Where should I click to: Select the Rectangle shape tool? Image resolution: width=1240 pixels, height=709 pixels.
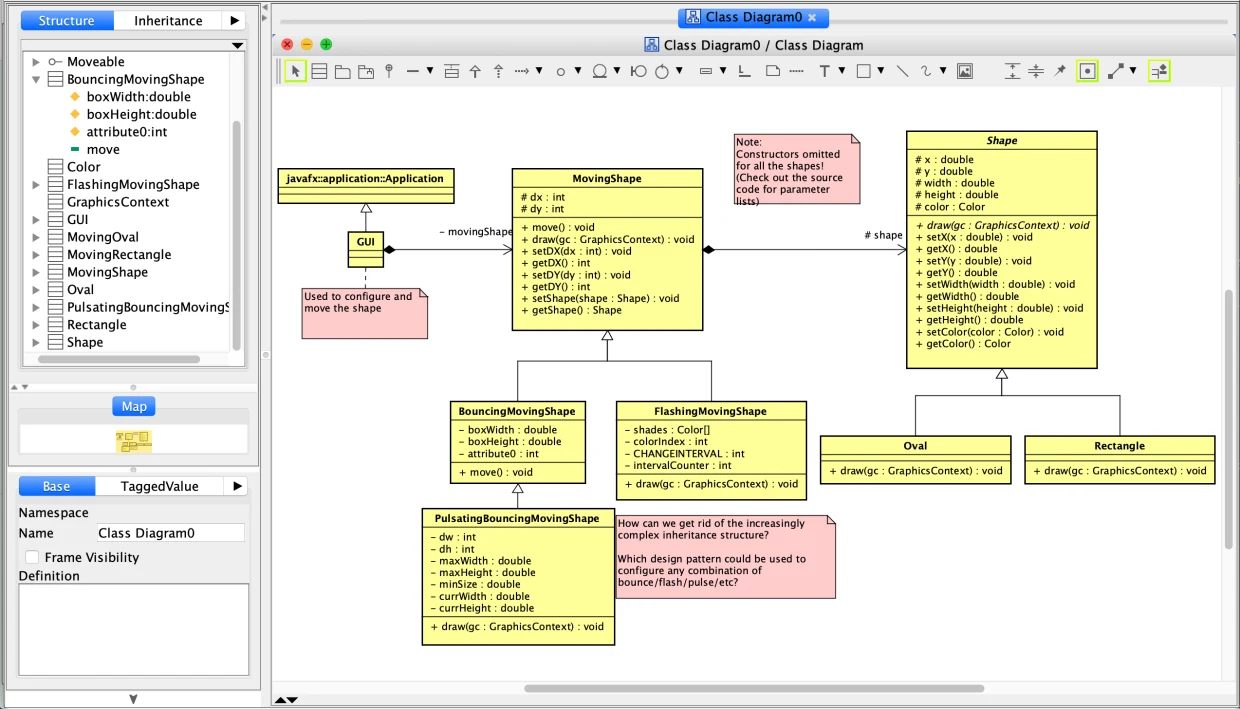(864, 71)
